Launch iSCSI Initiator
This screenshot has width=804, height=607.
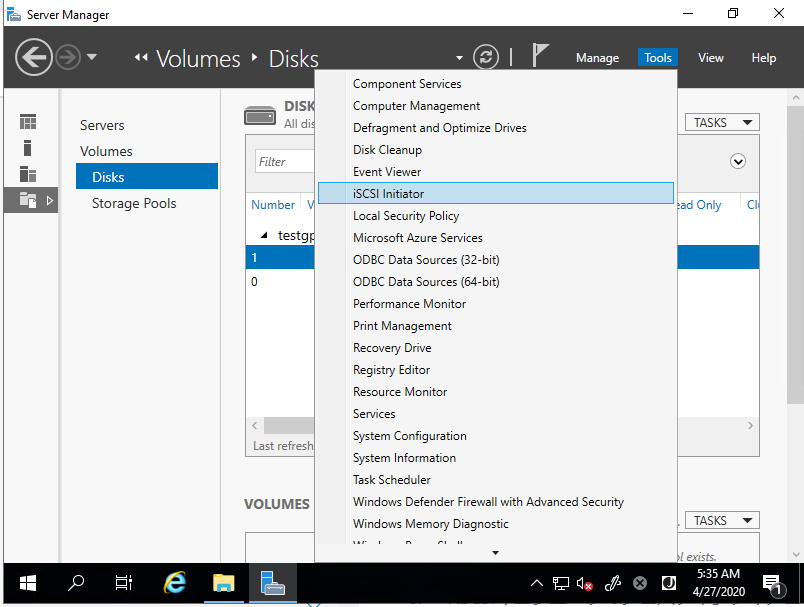pyautogui.click(x=496, y=193)
